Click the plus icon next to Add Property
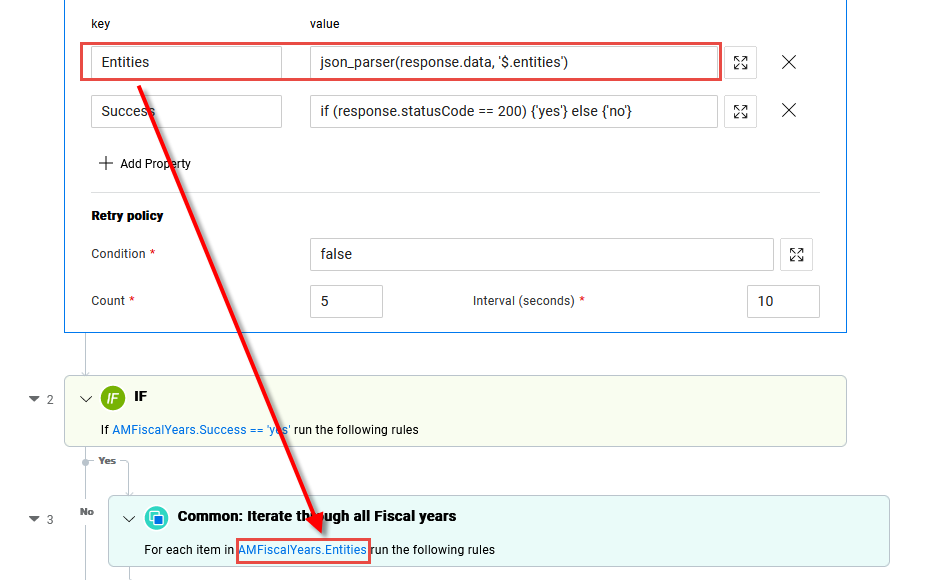This screenshot has width=950, height=580. 107,164
